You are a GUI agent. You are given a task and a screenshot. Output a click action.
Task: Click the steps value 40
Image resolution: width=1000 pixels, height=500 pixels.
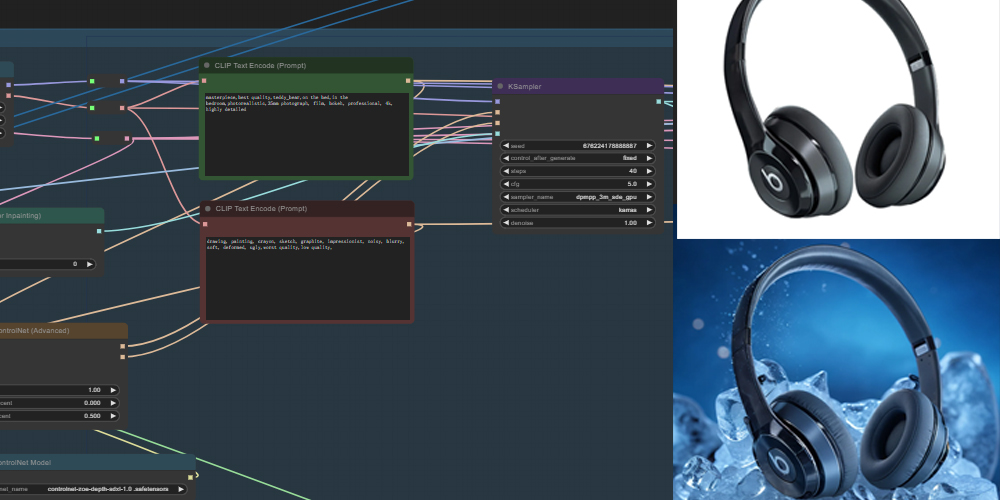(632, 171)
